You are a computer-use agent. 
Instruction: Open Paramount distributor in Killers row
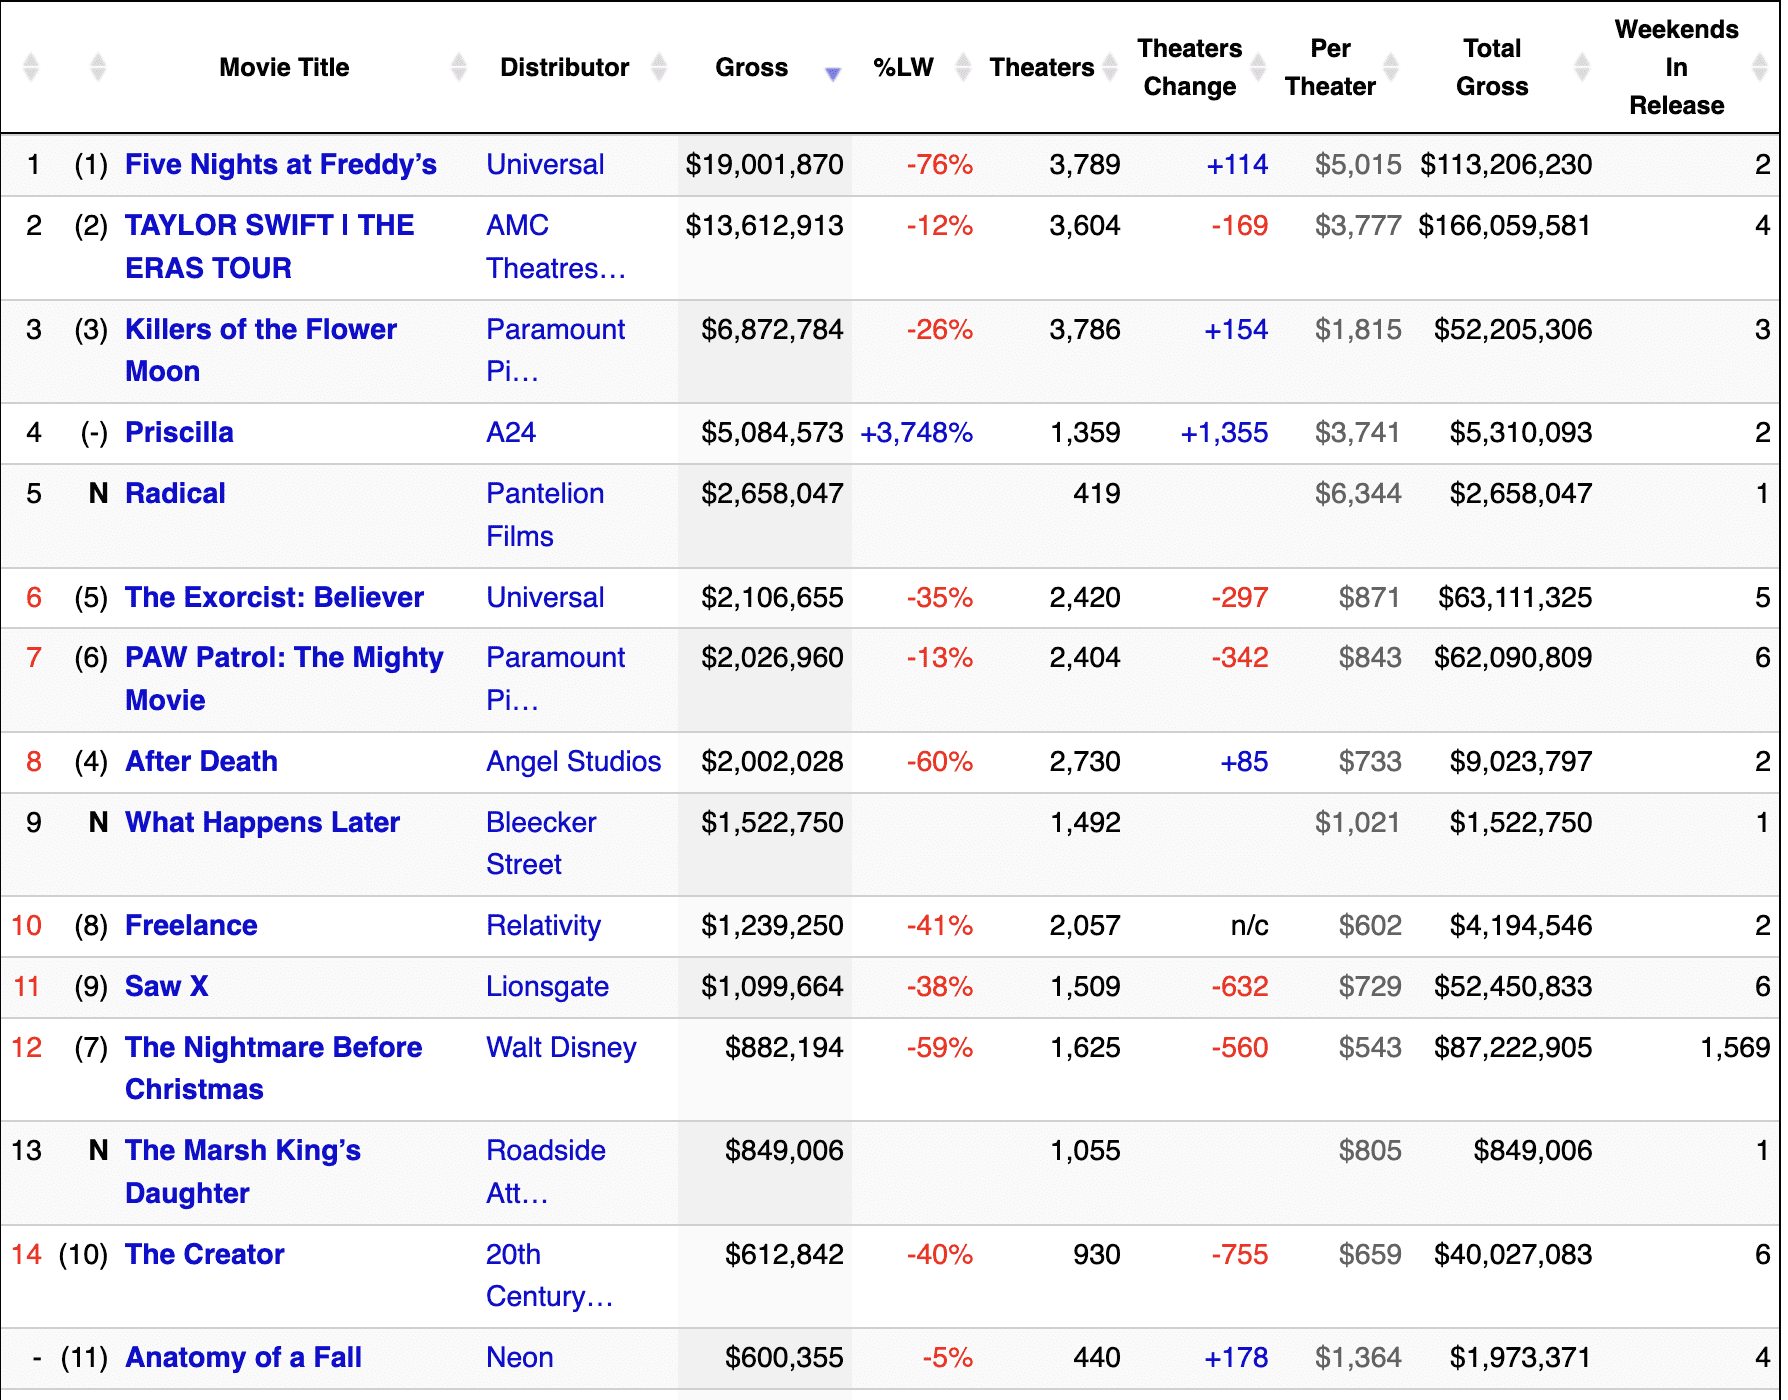coord(555,350)
